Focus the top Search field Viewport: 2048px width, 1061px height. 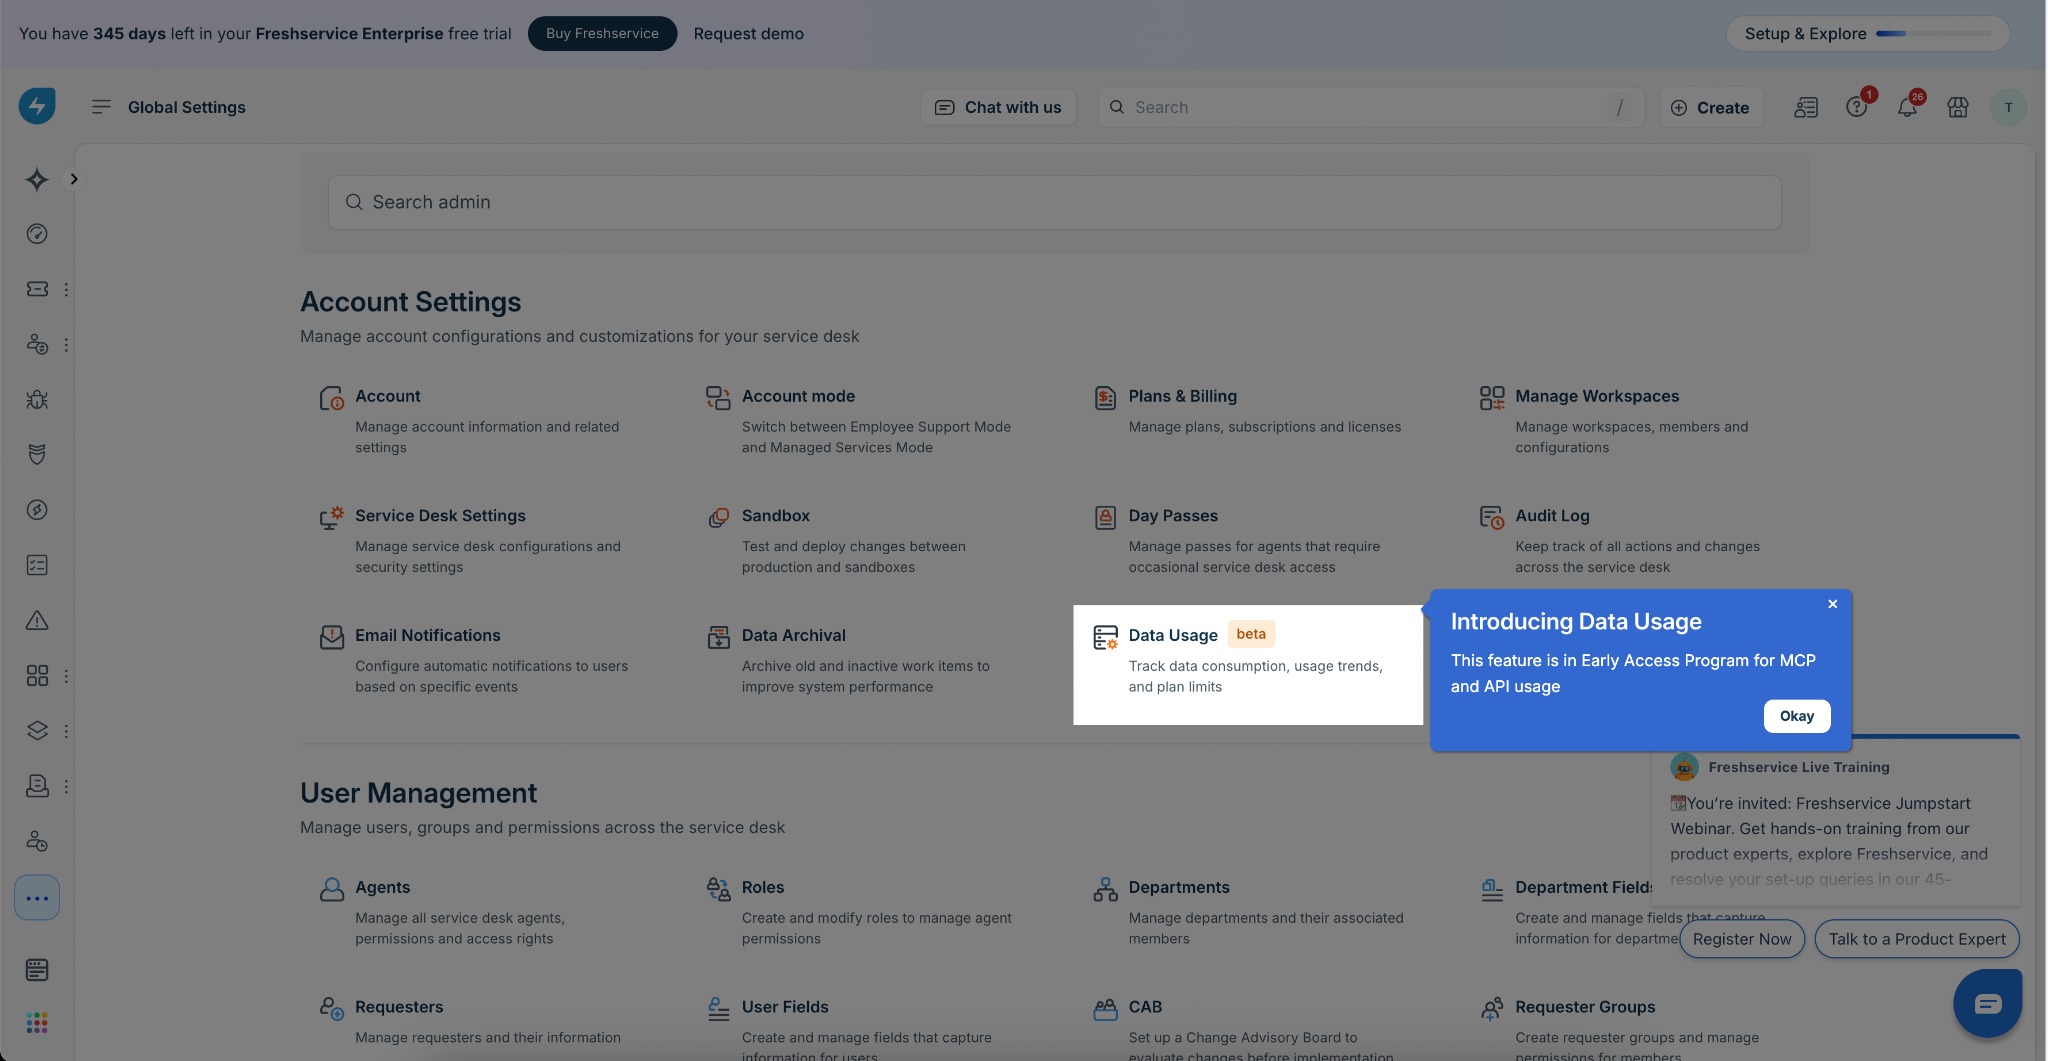(x=1370, y=107)
